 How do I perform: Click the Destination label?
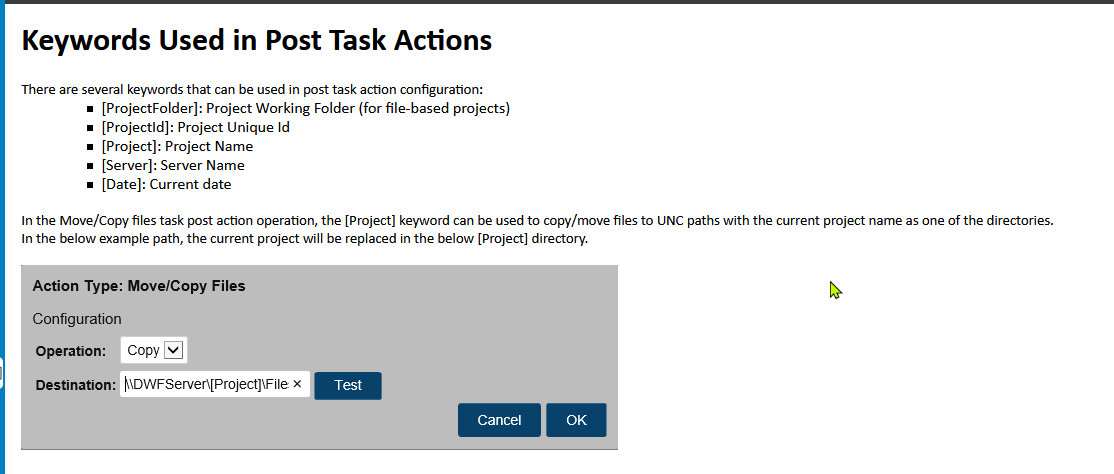[x=75, y=385]
